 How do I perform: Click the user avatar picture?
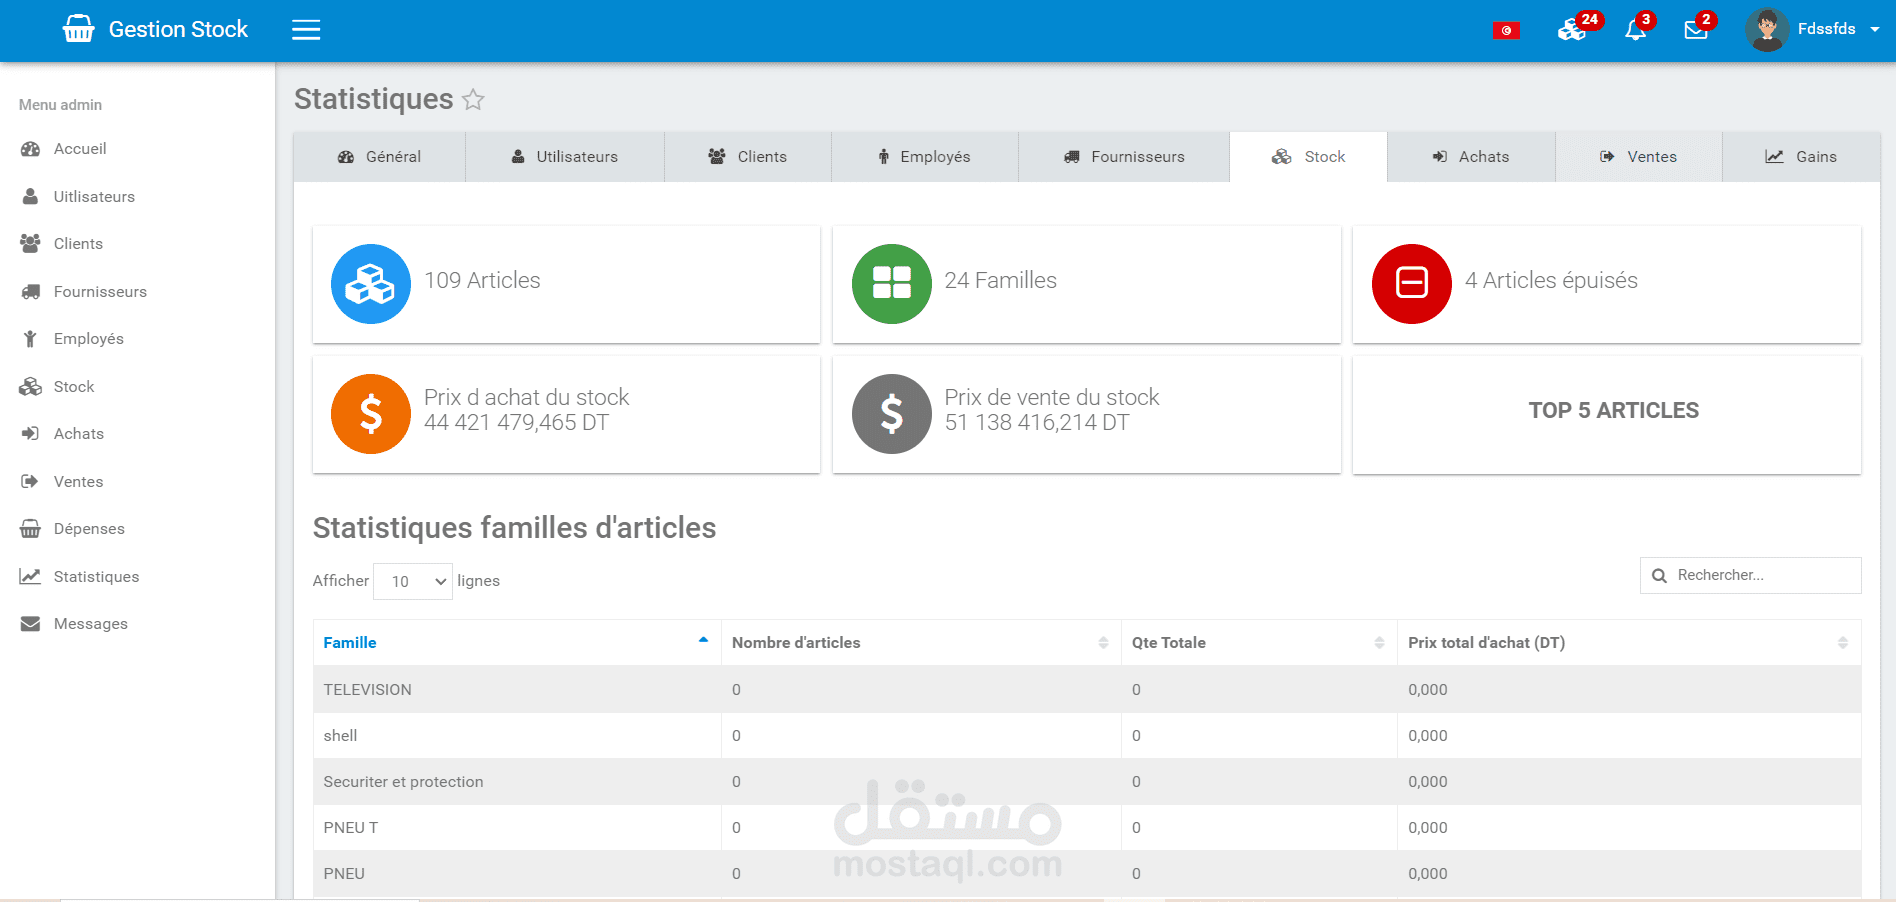1767,30
